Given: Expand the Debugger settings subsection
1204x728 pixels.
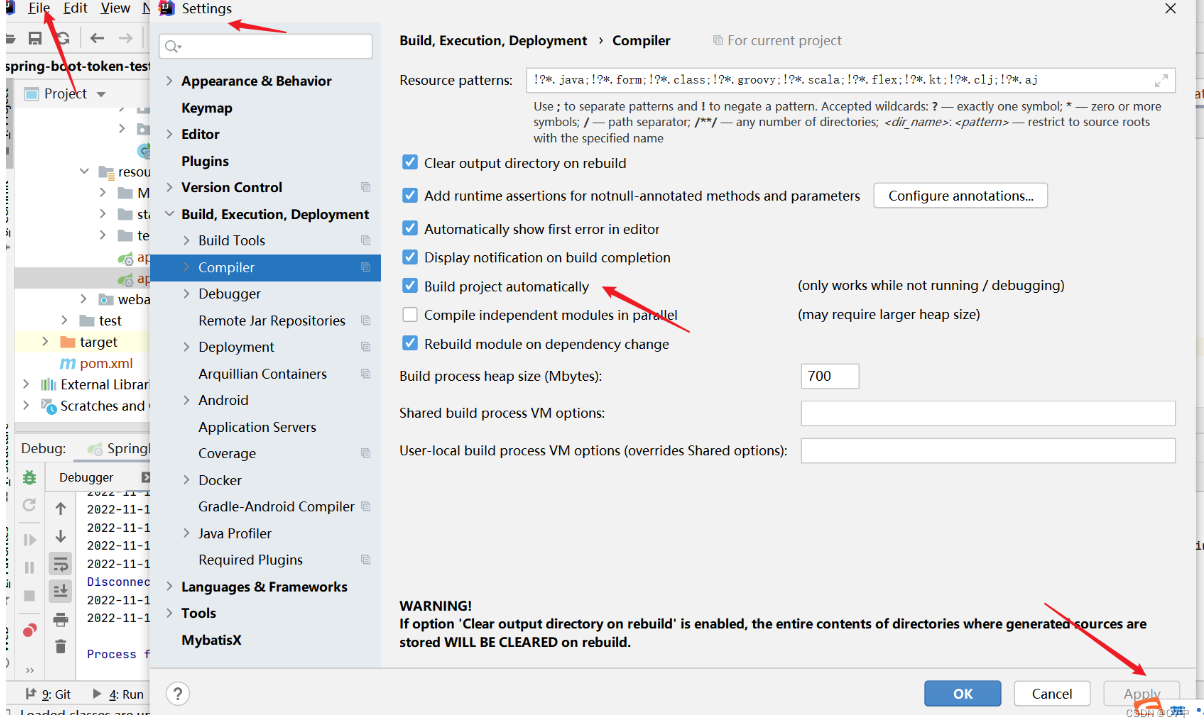Looking at the screenshot, I should coord(187,294).
